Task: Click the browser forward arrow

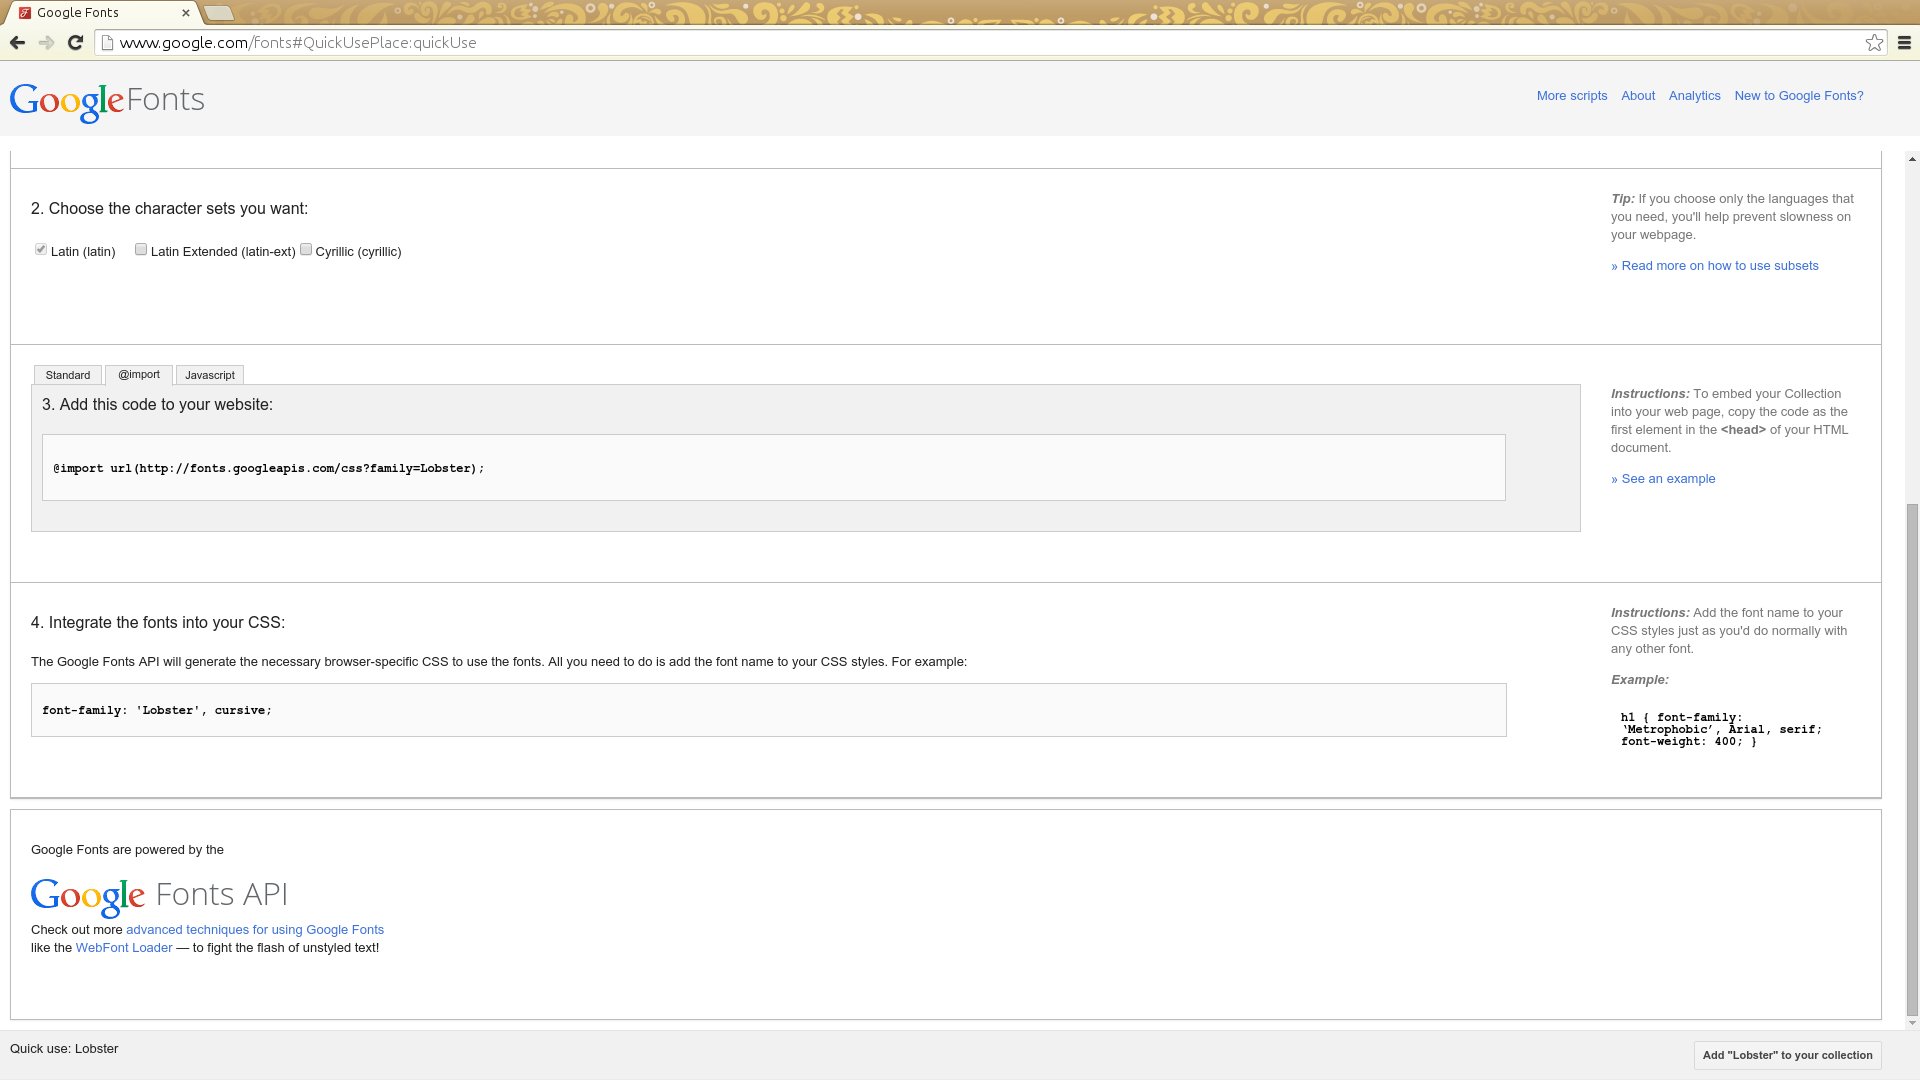Action: point(46,42)
